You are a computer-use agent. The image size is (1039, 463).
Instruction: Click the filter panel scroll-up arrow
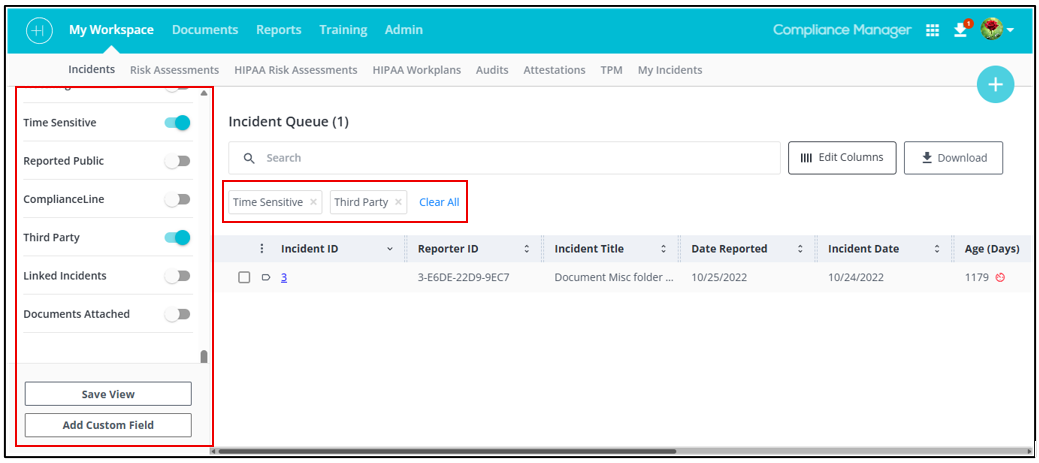point(203,93)
